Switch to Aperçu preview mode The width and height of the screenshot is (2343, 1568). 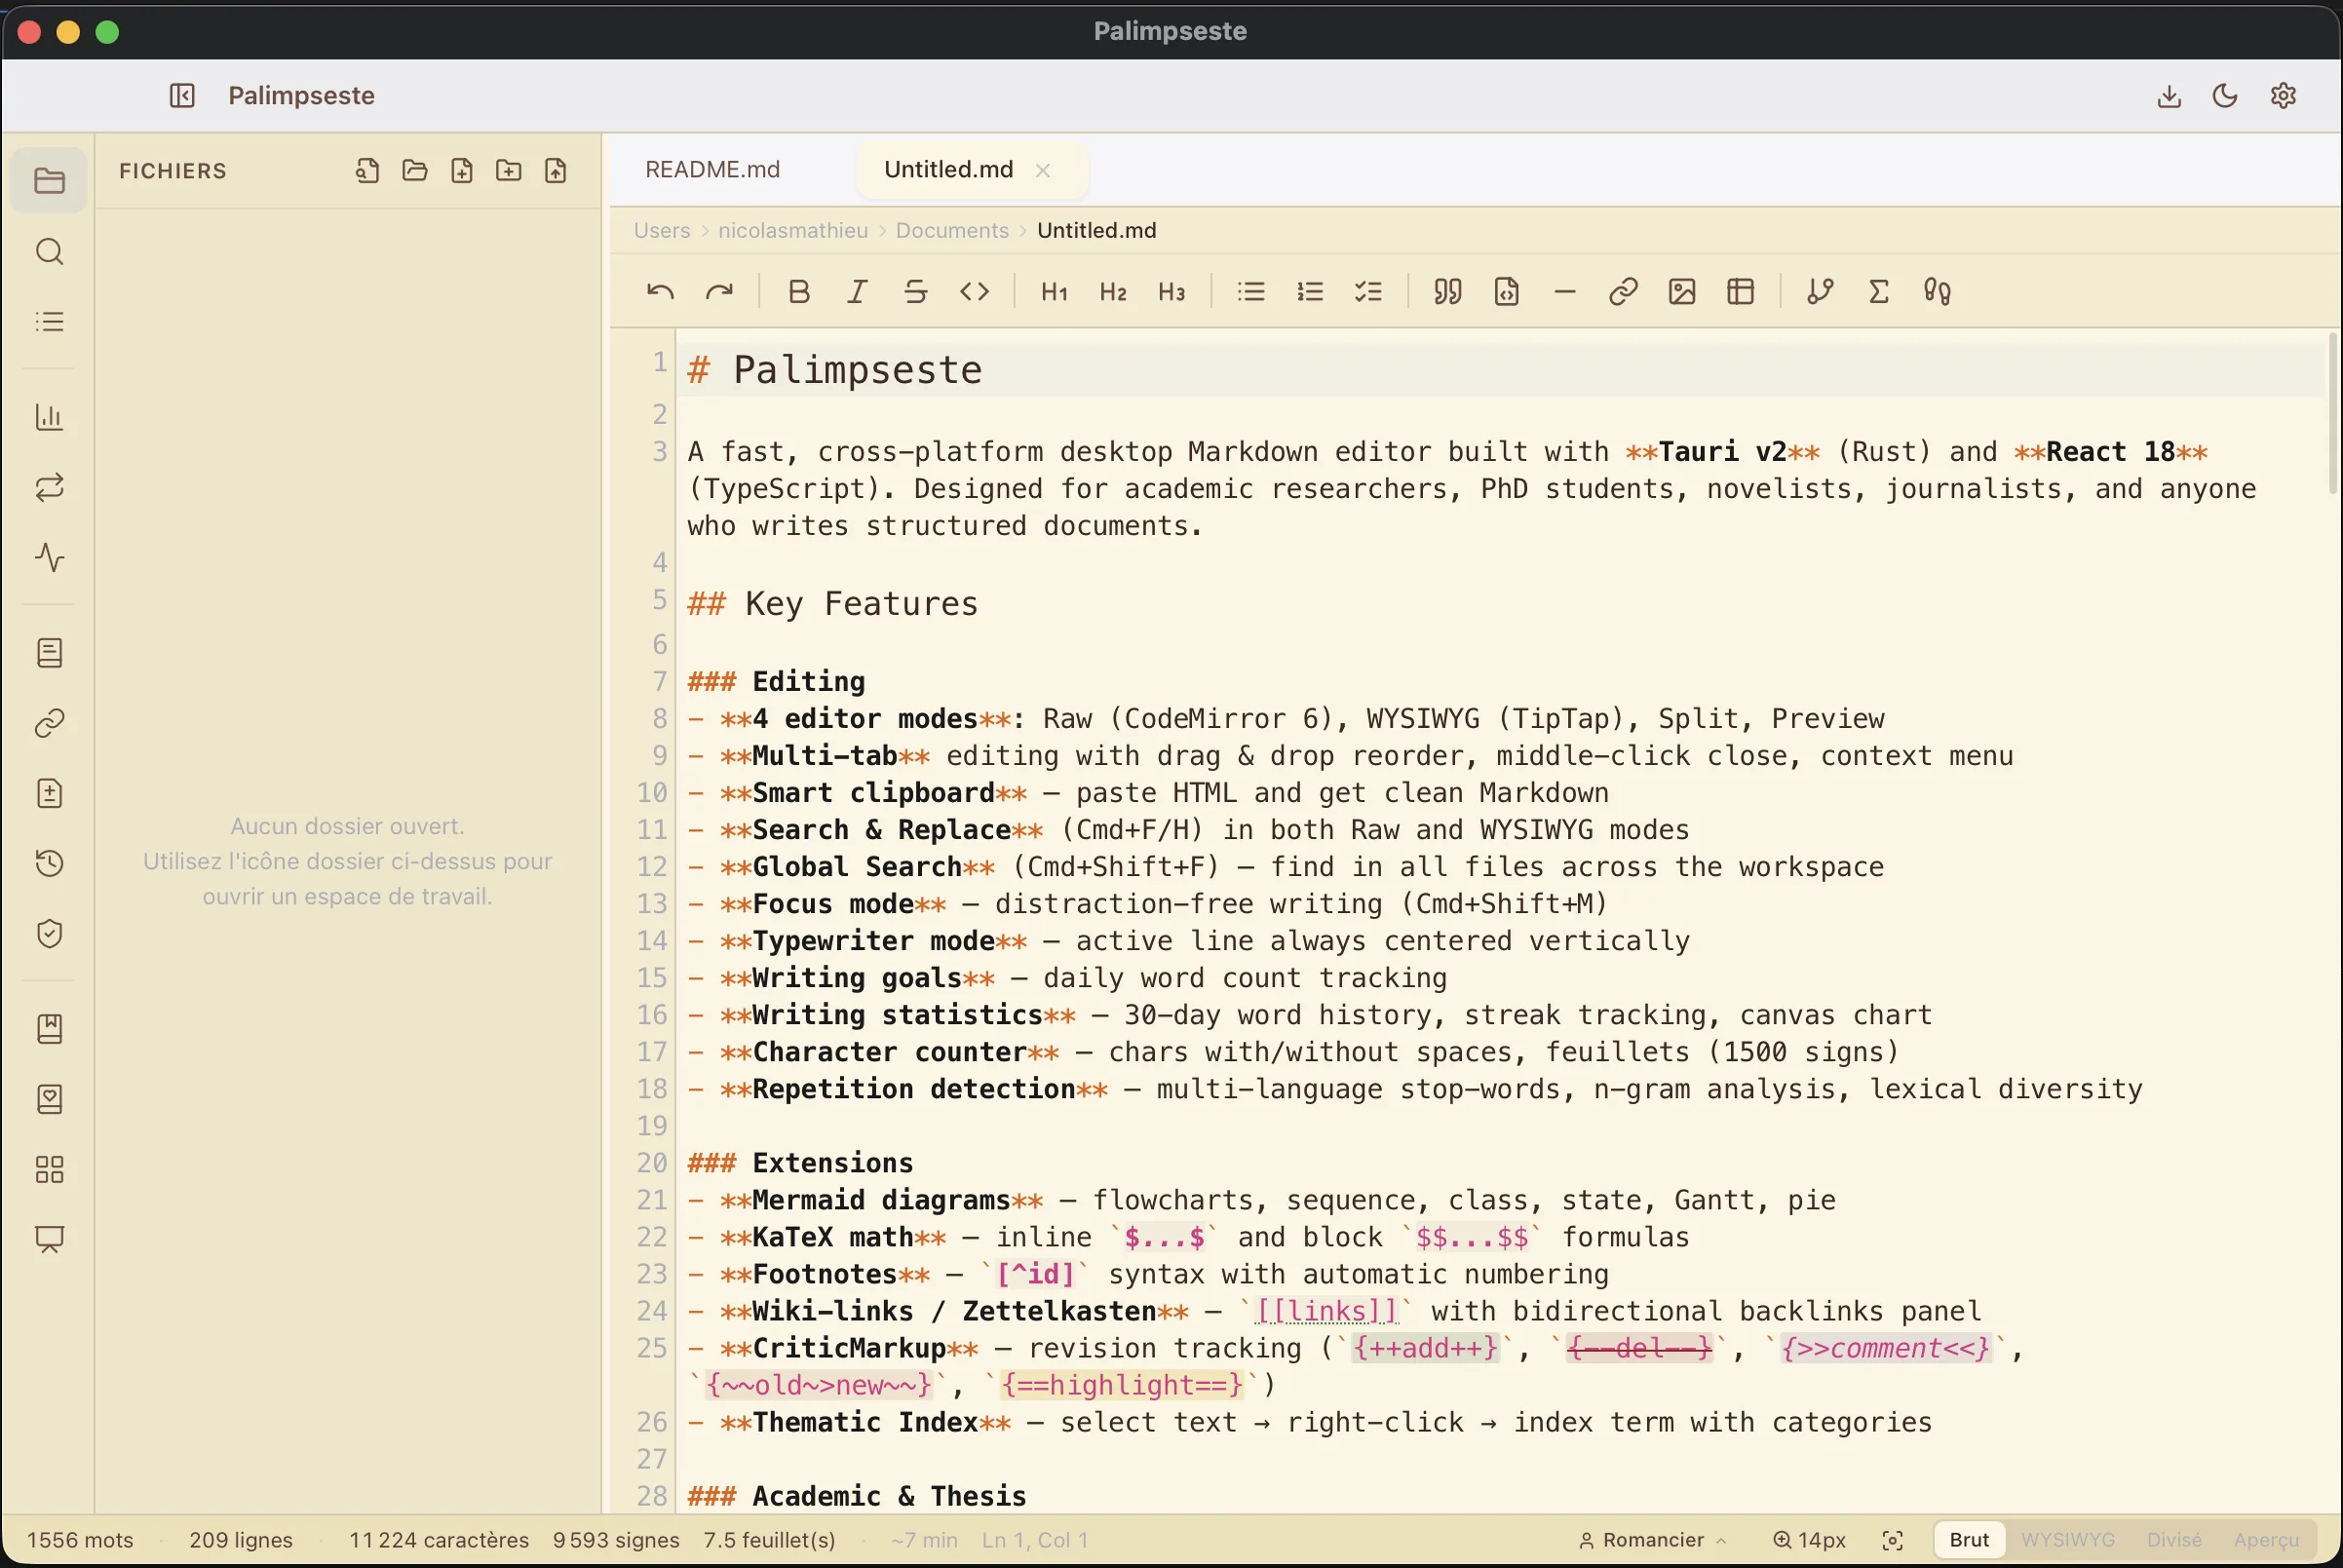pyautogui.click(x=2266, y=1540)
